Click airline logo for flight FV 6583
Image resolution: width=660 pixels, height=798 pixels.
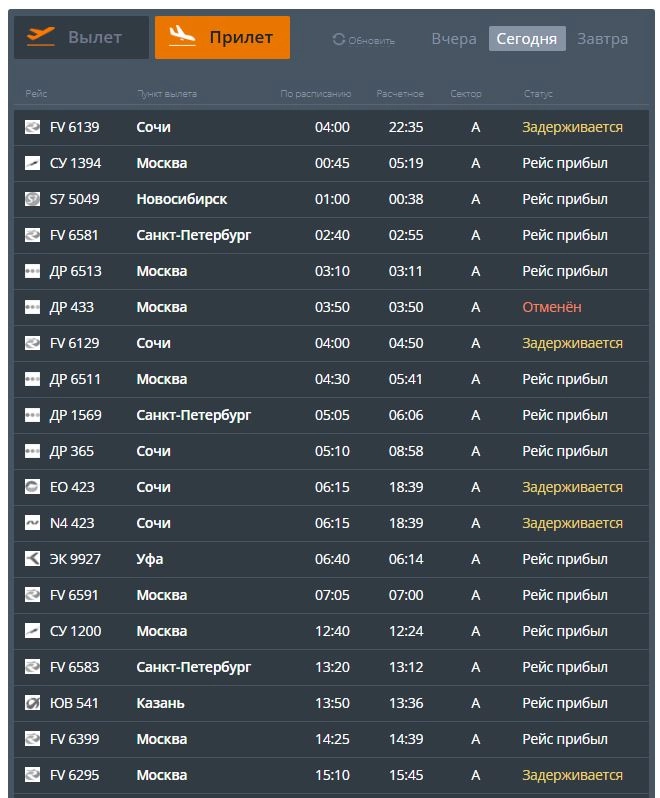click(x=33, y=667)
